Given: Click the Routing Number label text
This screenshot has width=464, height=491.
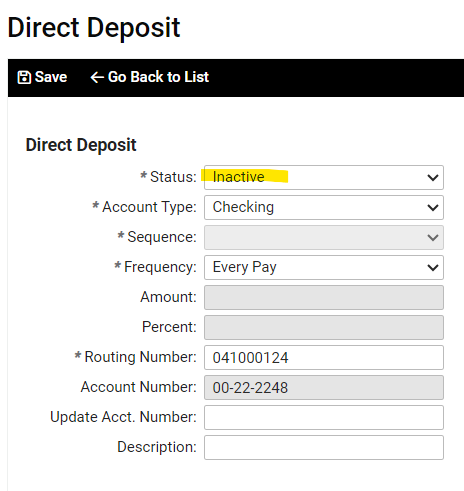Looking at the screenshot, I should coord(140,357).
